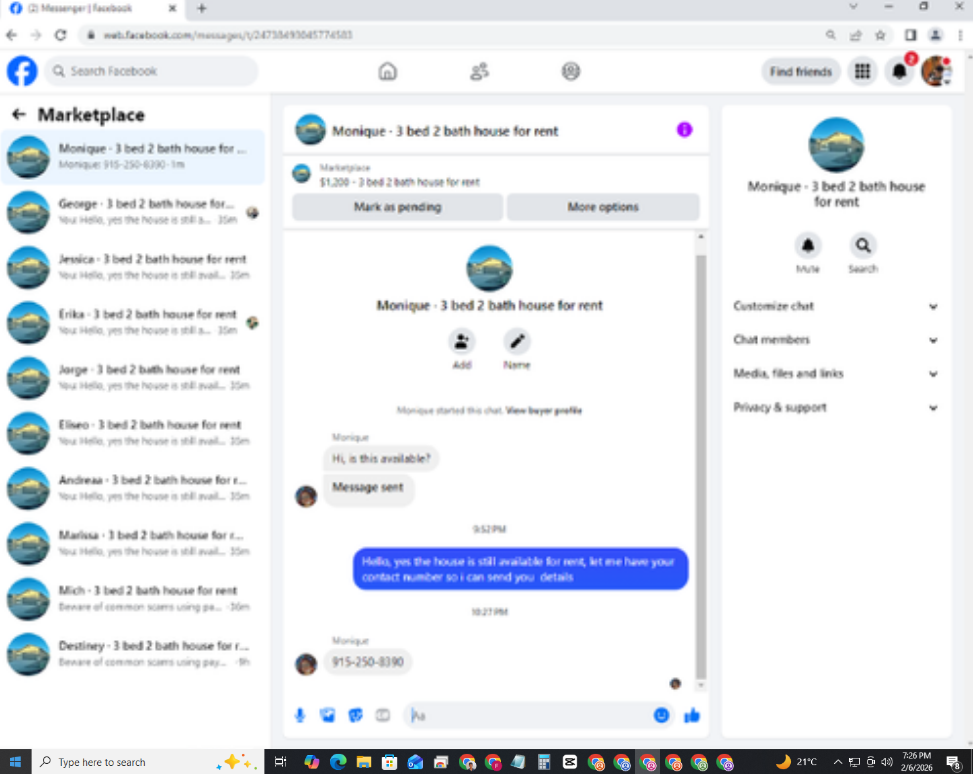Reload the page in the browser
This screenshot has height=774, width=973.
tap(60, 35)
